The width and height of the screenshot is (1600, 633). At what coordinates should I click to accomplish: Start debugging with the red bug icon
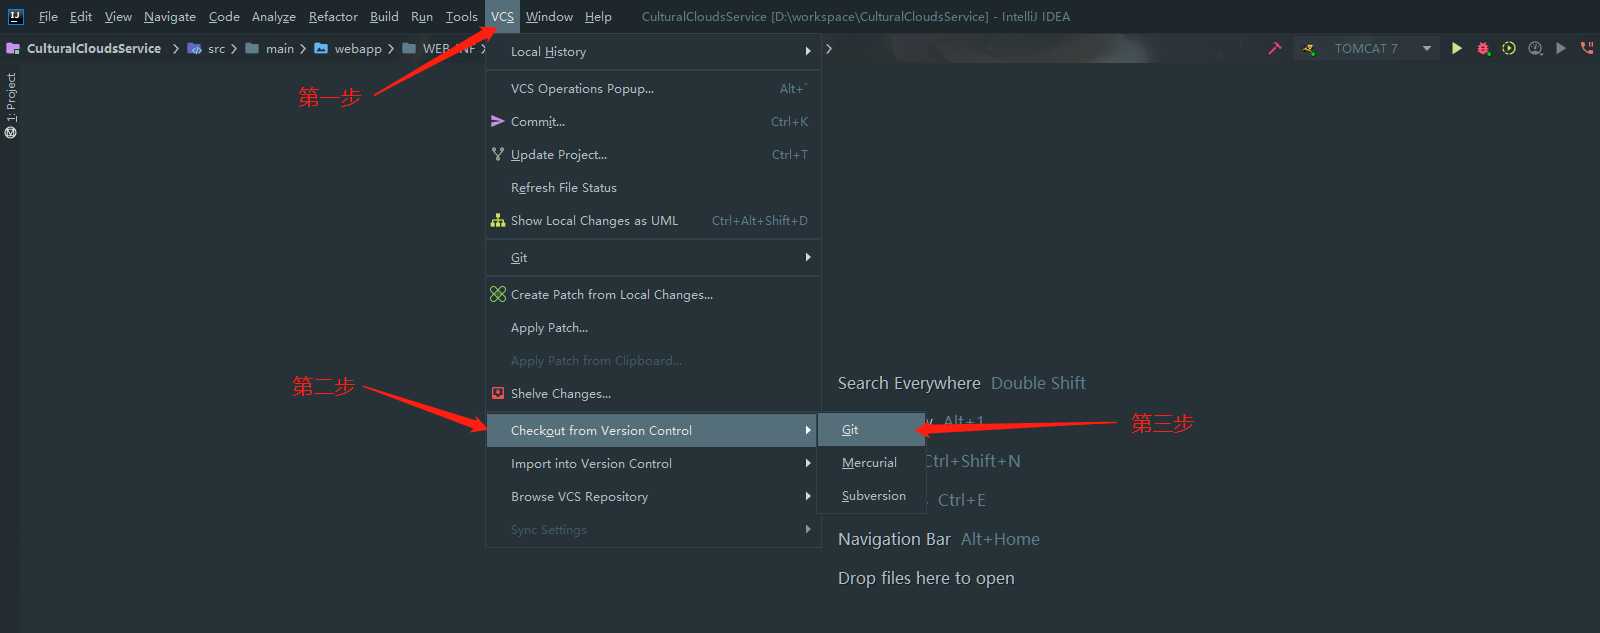click(1483, 48)
